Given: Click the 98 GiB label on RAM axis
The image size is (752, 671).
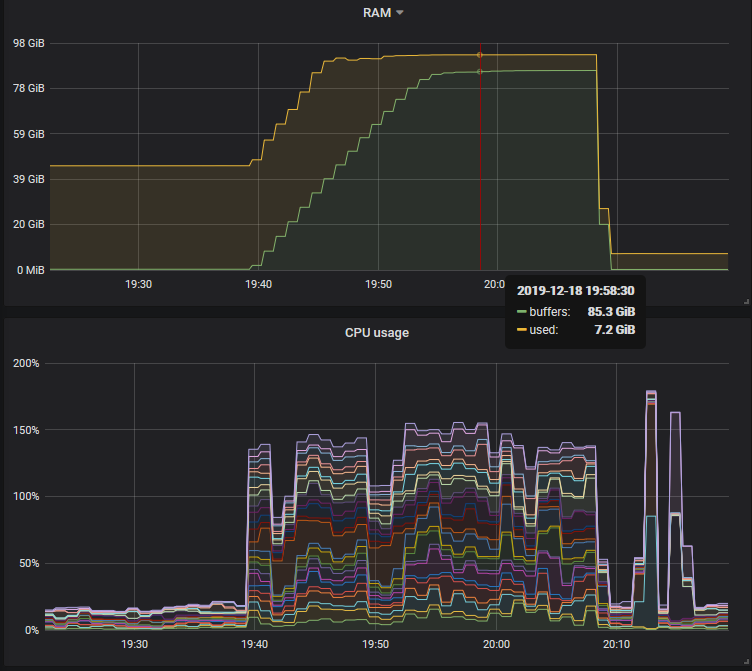Looking at the screenshot, I should [28, 43].
